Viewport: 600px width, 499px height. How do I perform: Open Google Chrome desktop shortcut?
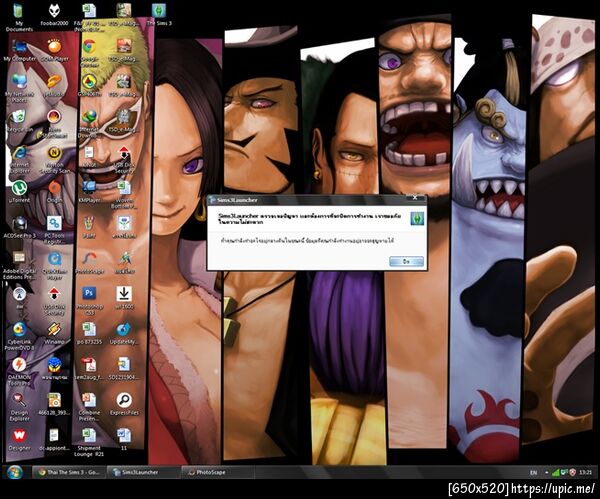(x=89, y=53)
